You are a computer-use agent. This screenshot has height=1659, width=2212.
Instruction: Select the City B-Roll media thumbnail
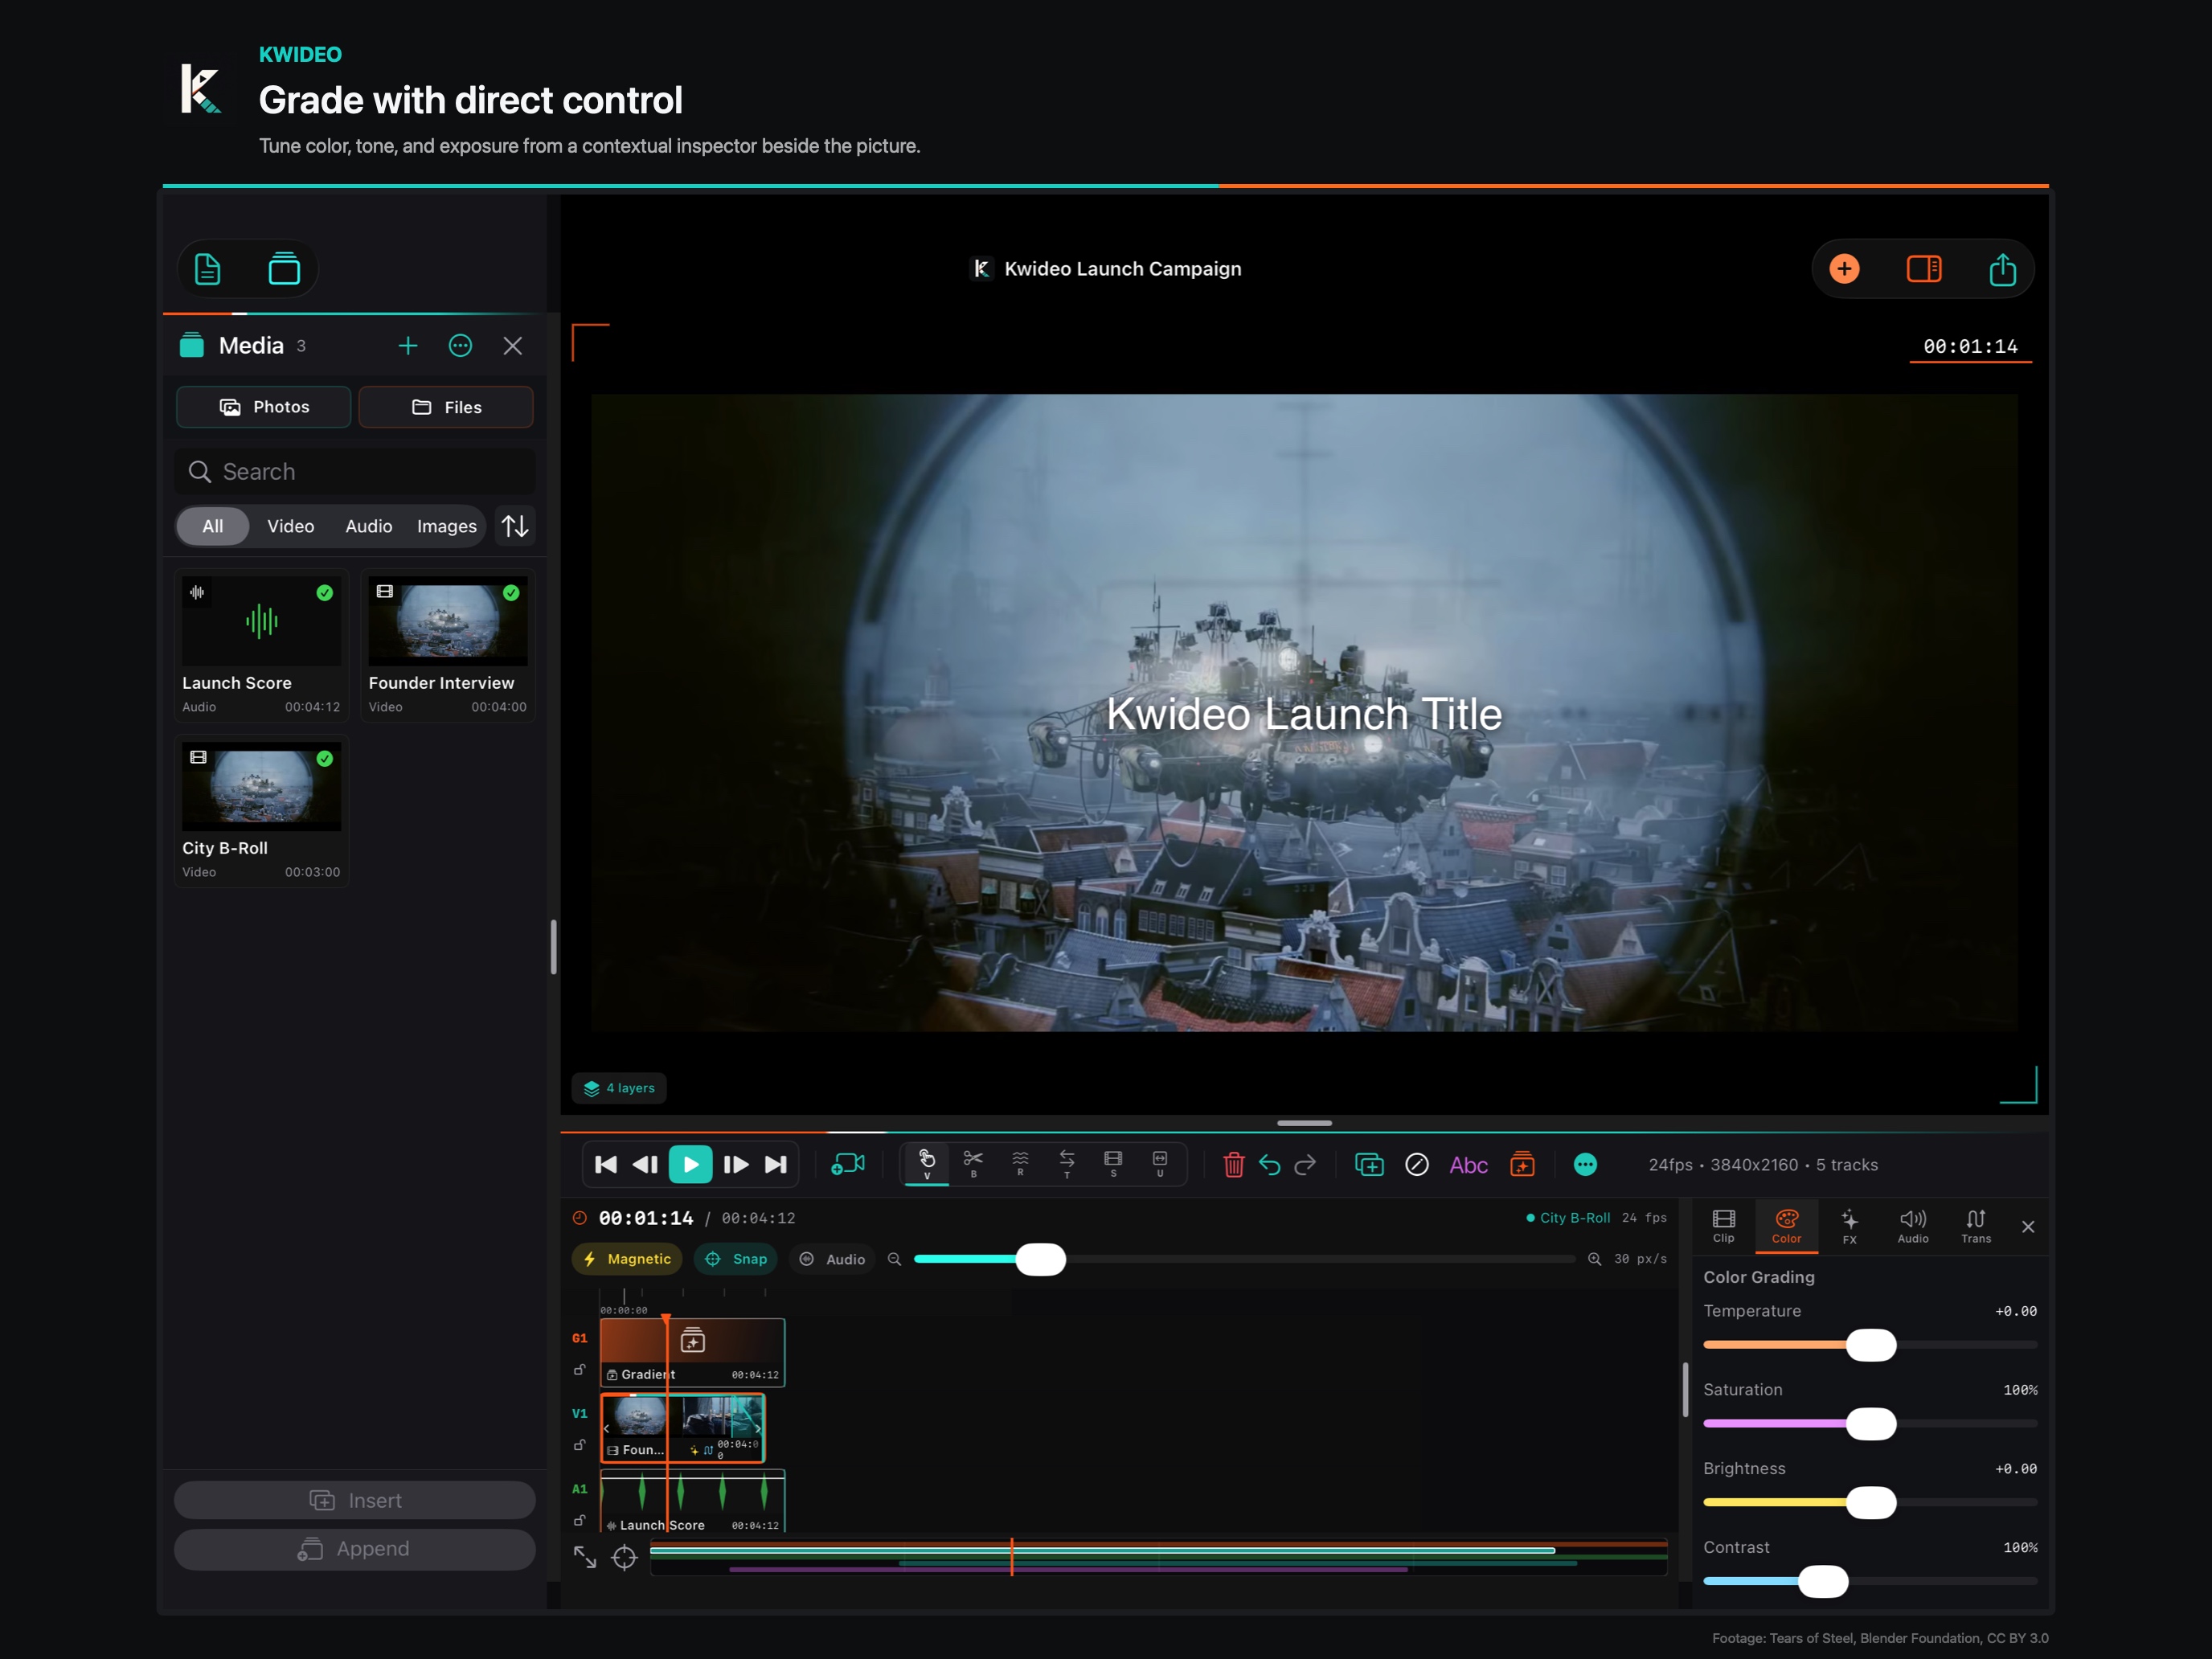[261, 786]
